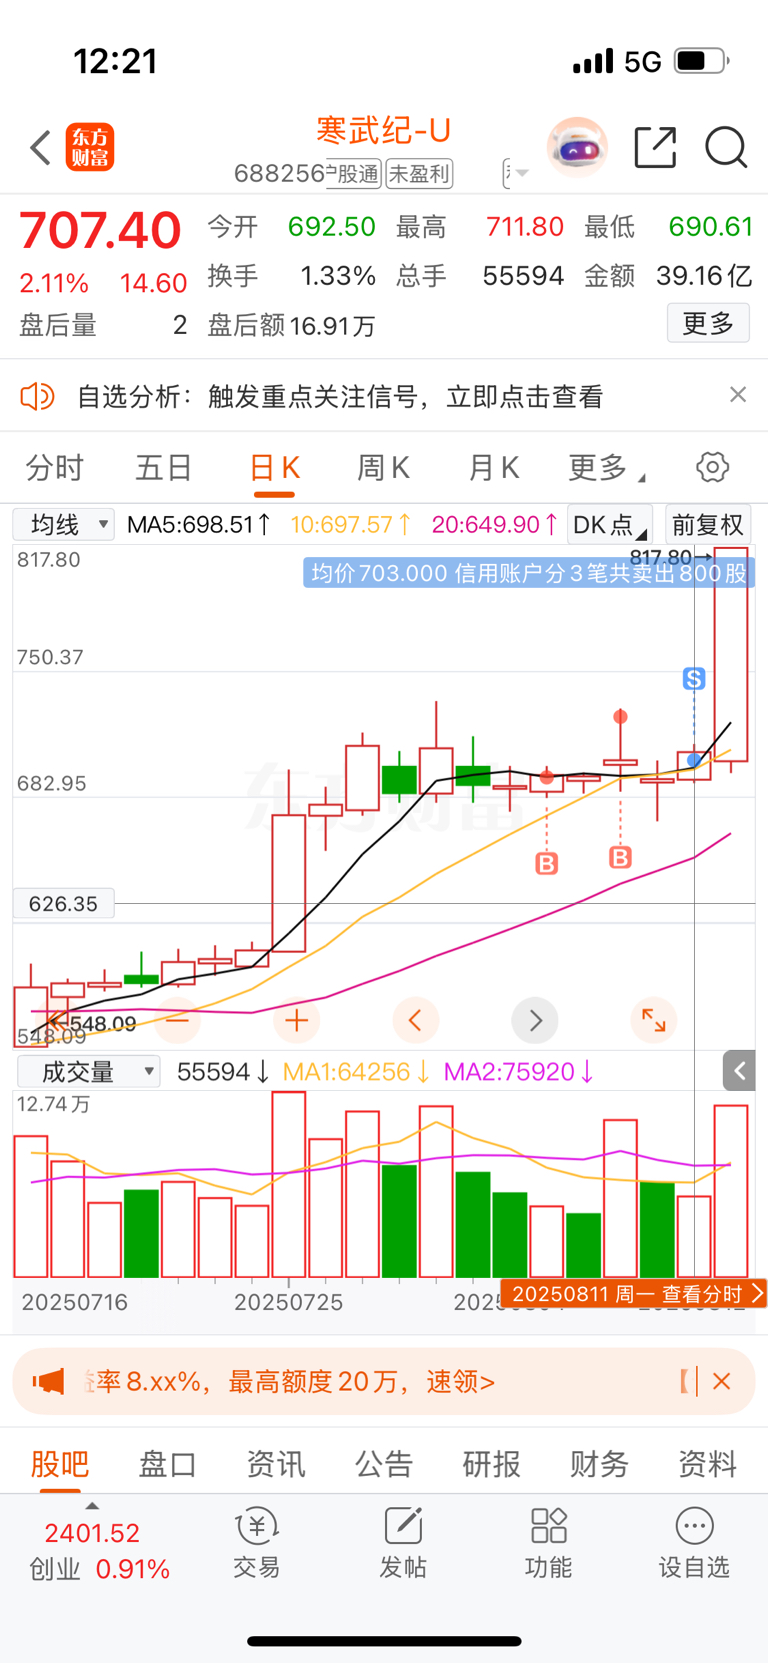Open 20250811 周一 查看分时 link
Image resolution: width=768 pixels, height=1663 pixels.
tap(633, 1293)
